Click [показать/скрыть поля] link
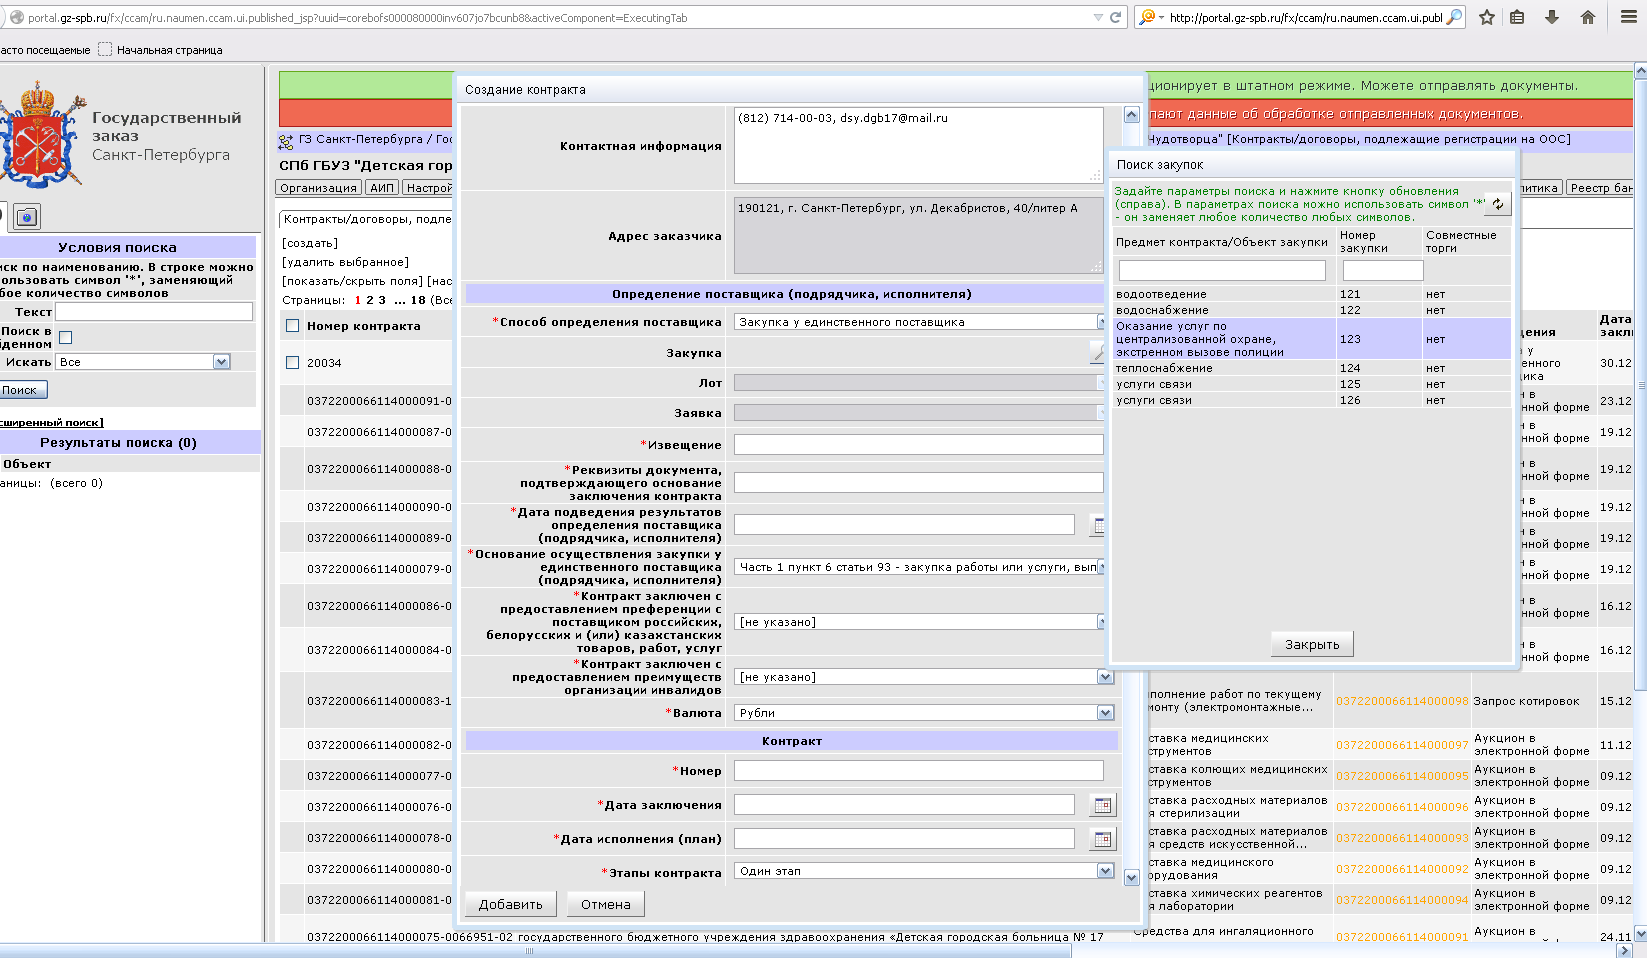Image resolution: width=1647 pixels, height=958 pixels. (x=353, y=281)
